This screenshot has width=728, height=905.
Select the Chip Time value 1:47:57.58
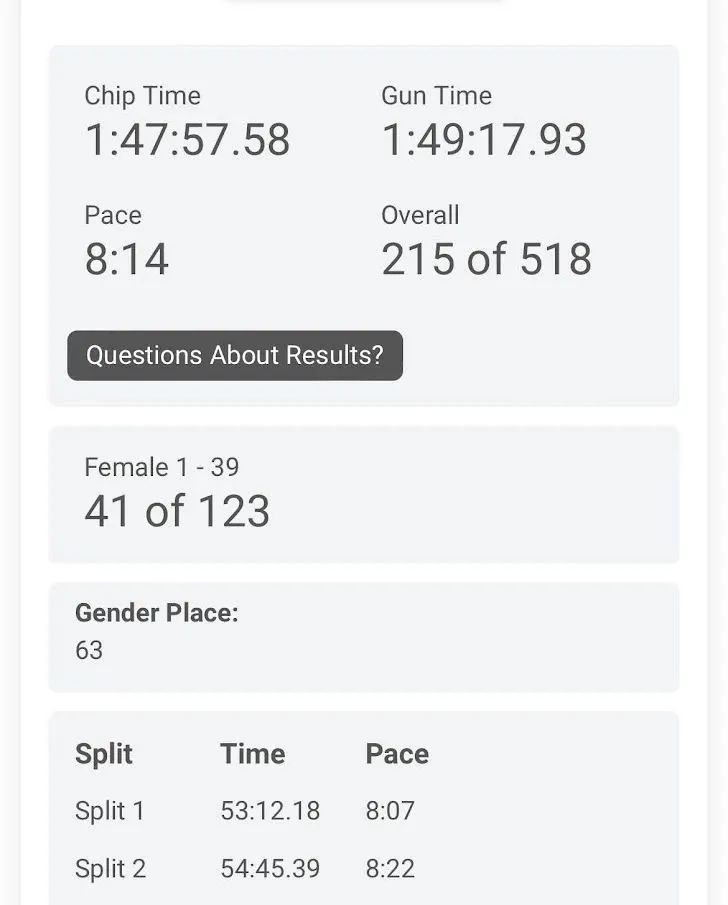click(x=187, y=140)
